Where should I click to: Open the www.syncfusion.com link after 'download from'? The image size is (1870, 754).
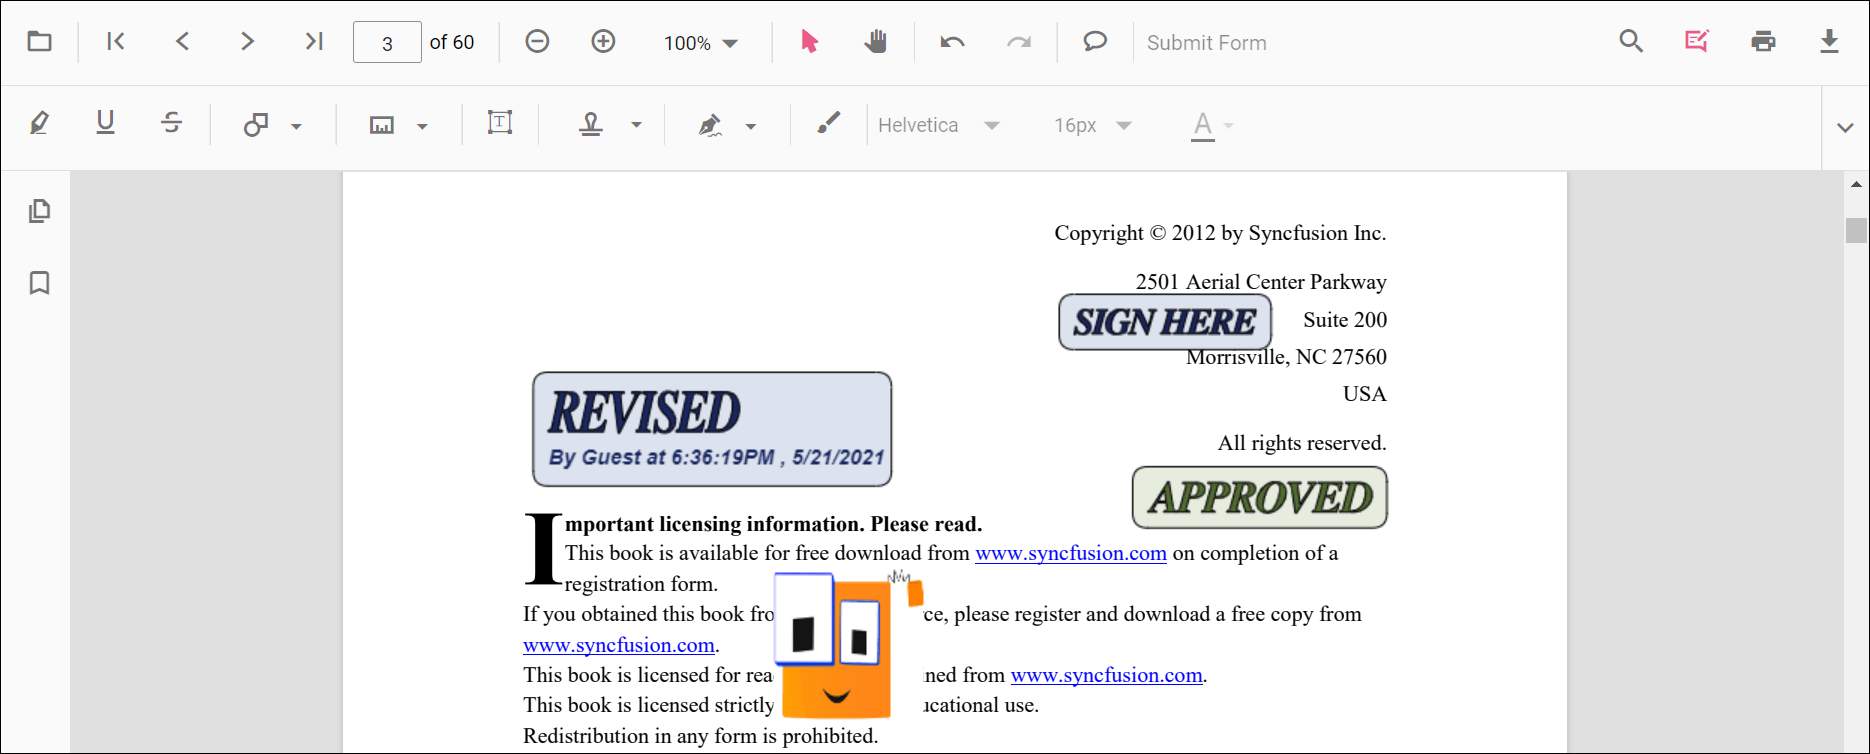(x=1070, y=553)
